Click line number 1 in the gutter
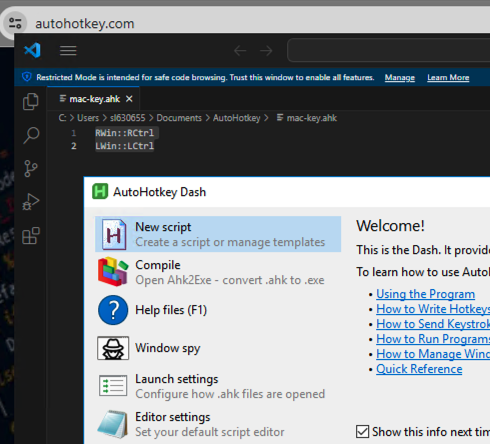Screen dimensions: 490x444 [x=74, y=133]
